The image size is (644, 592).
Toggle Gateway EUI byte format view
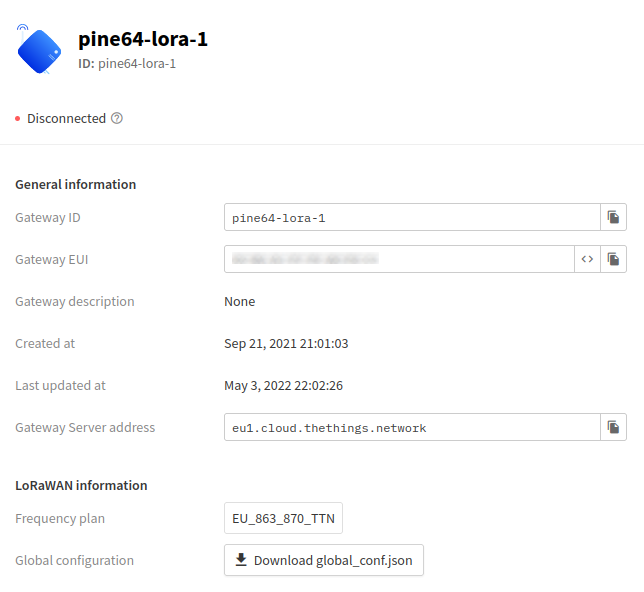click(x=587, y=259)
